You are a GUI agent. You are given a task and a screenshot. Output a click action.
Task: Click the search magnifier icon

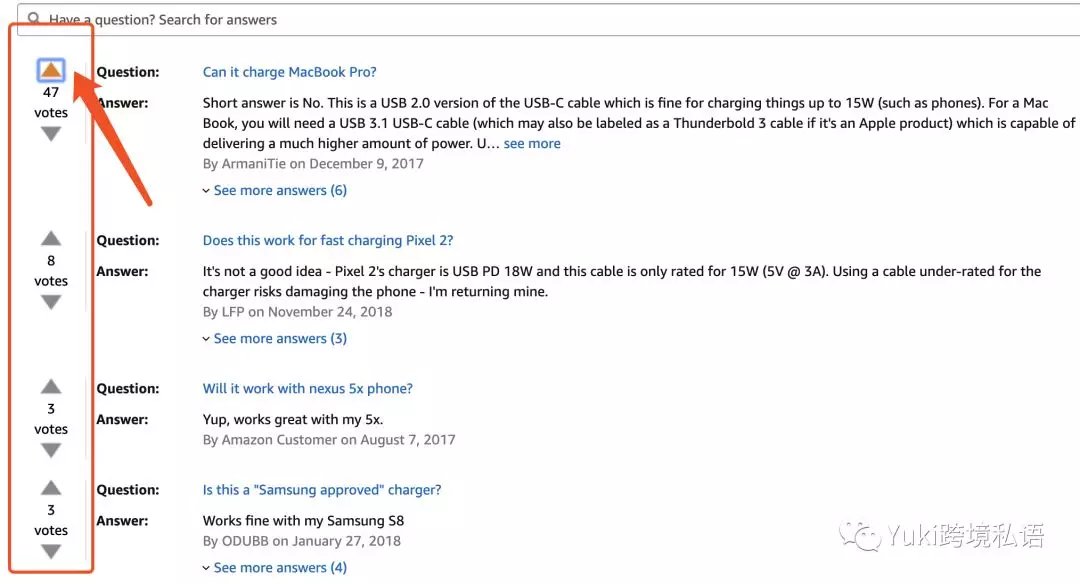point(35,19)
